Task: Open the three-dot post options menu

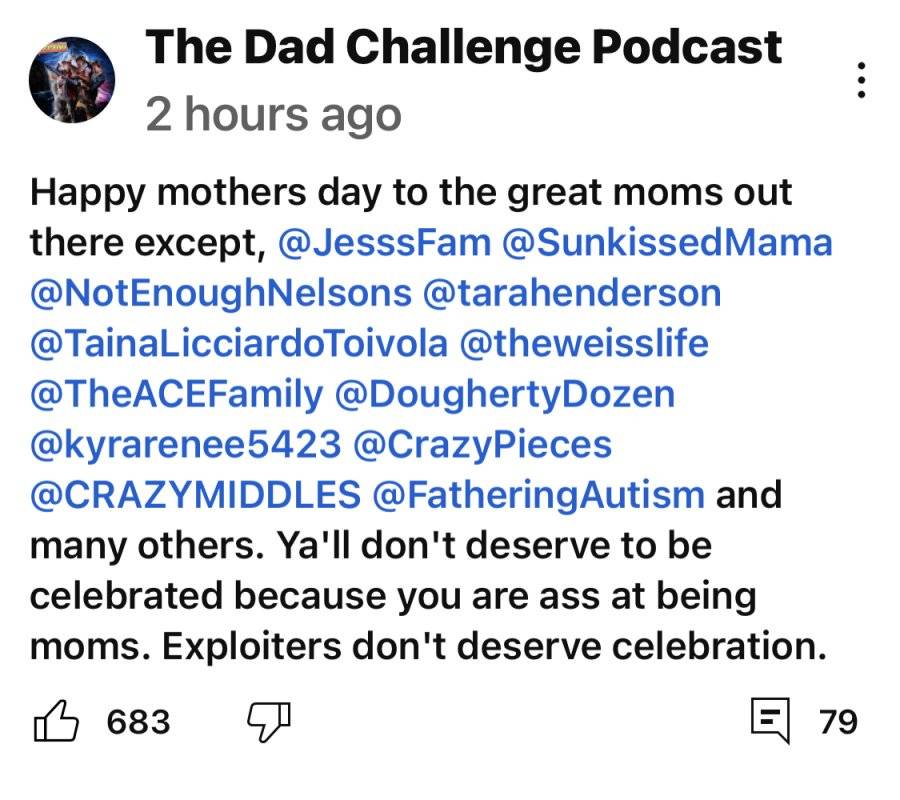Action: (861, 80)
